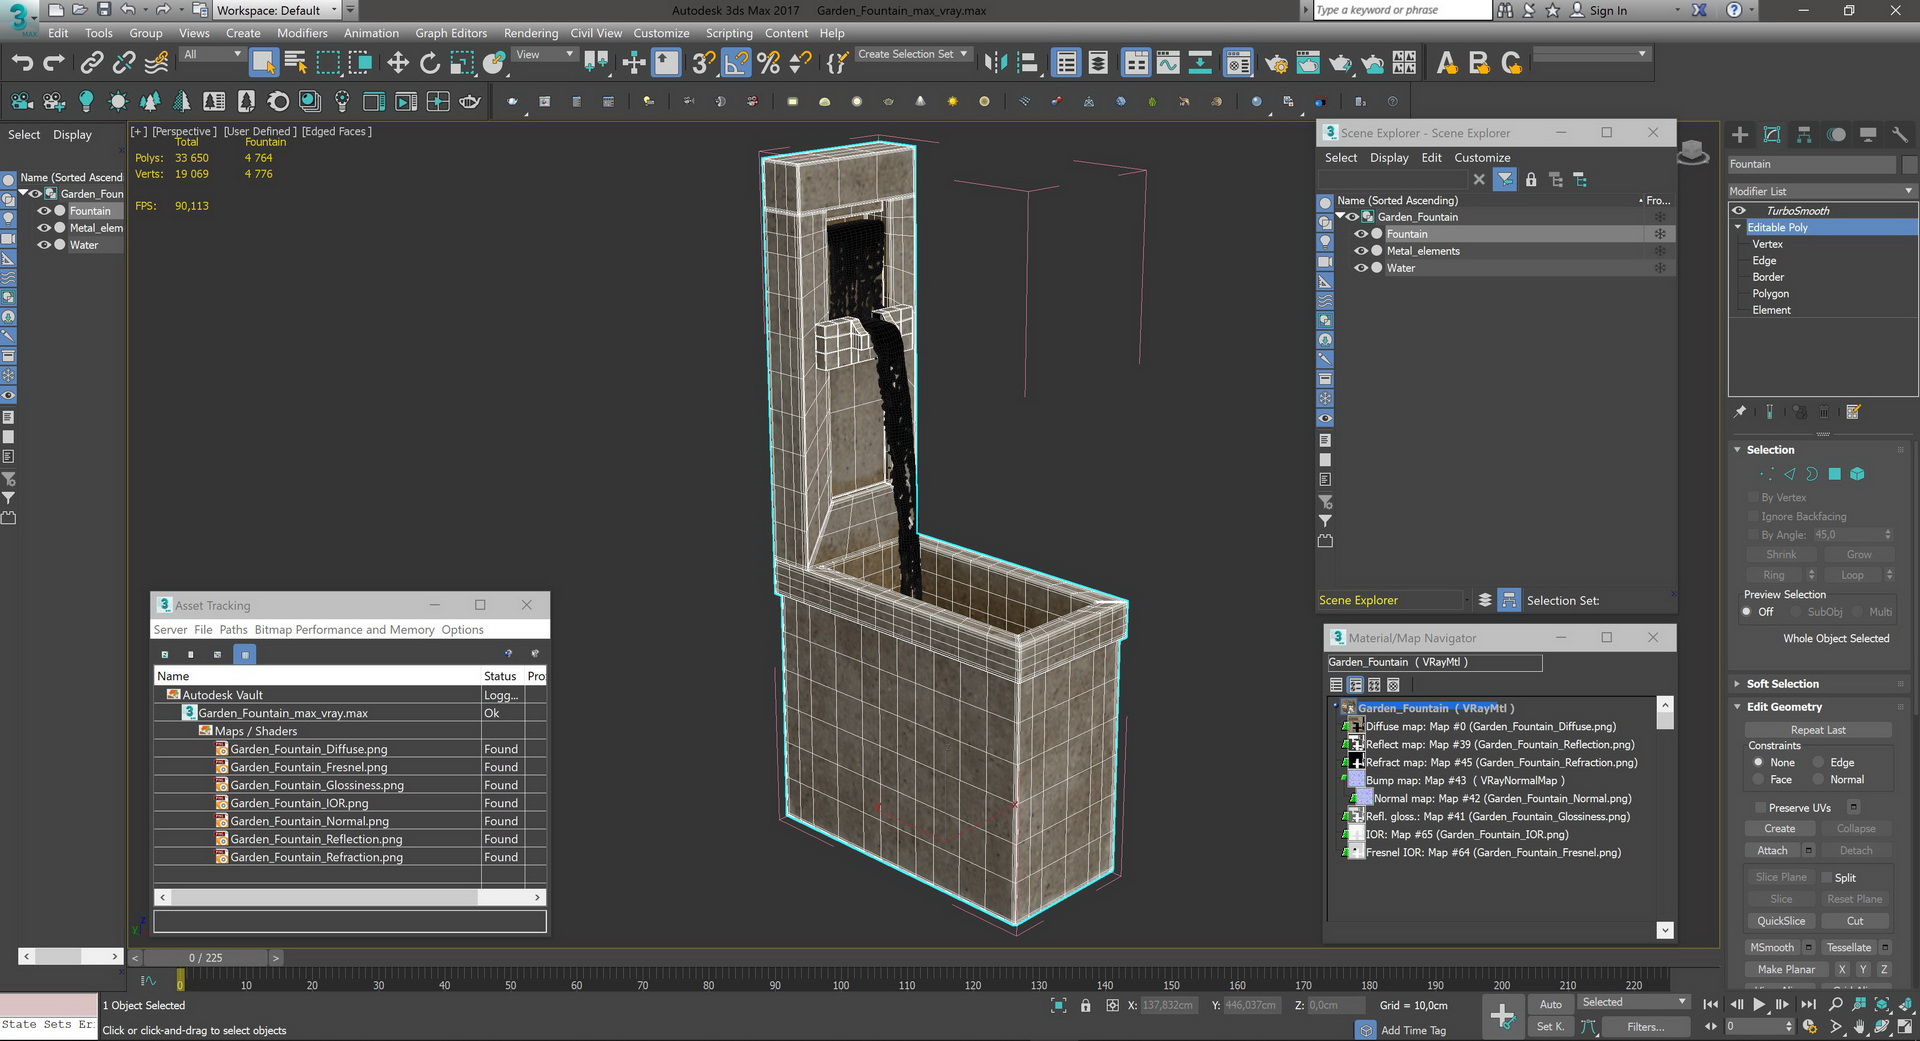Activate the Select and Rotate tool

[430, 63]
